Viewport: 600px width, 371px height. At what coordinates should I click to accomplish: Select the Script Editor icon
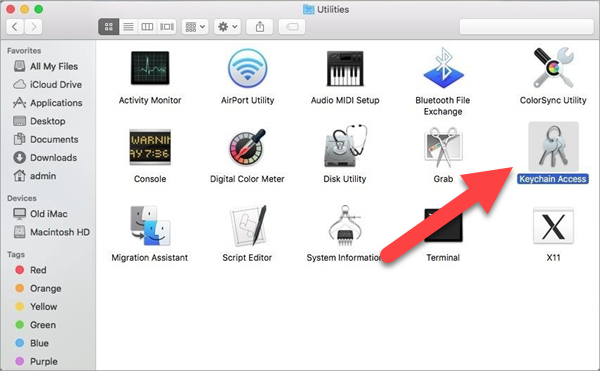[248, 226]
